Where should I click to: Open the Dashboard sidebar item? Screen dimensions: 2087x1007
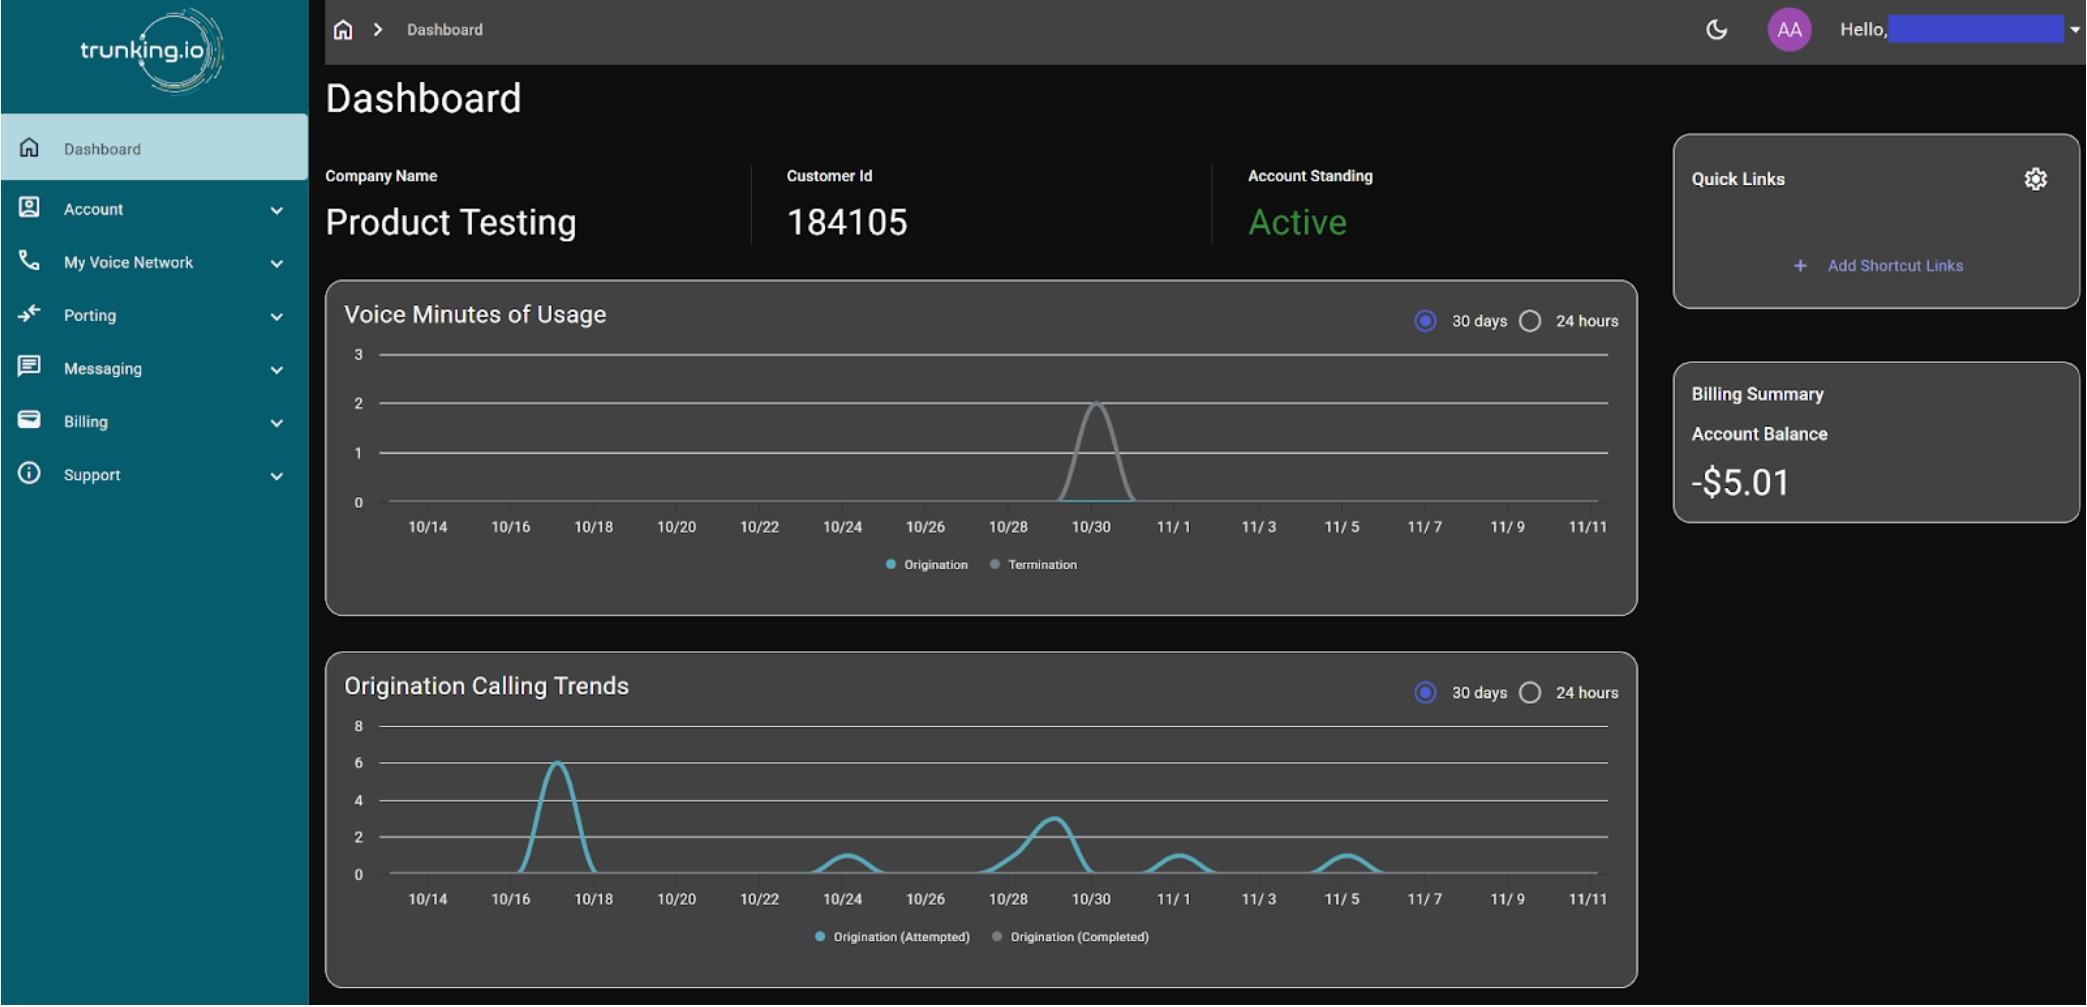tap(102, 149)
